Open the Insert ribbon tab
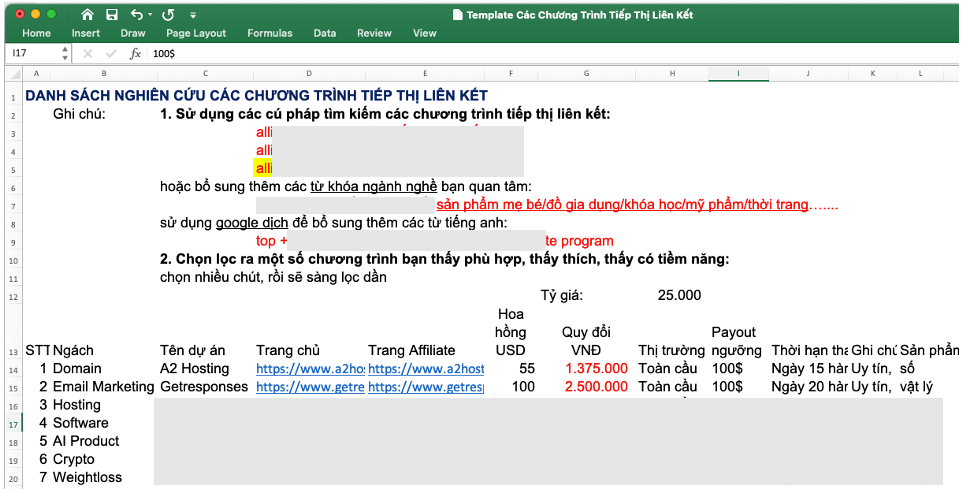Viewport: 964px width, 489px height. [x=85, y=33]
